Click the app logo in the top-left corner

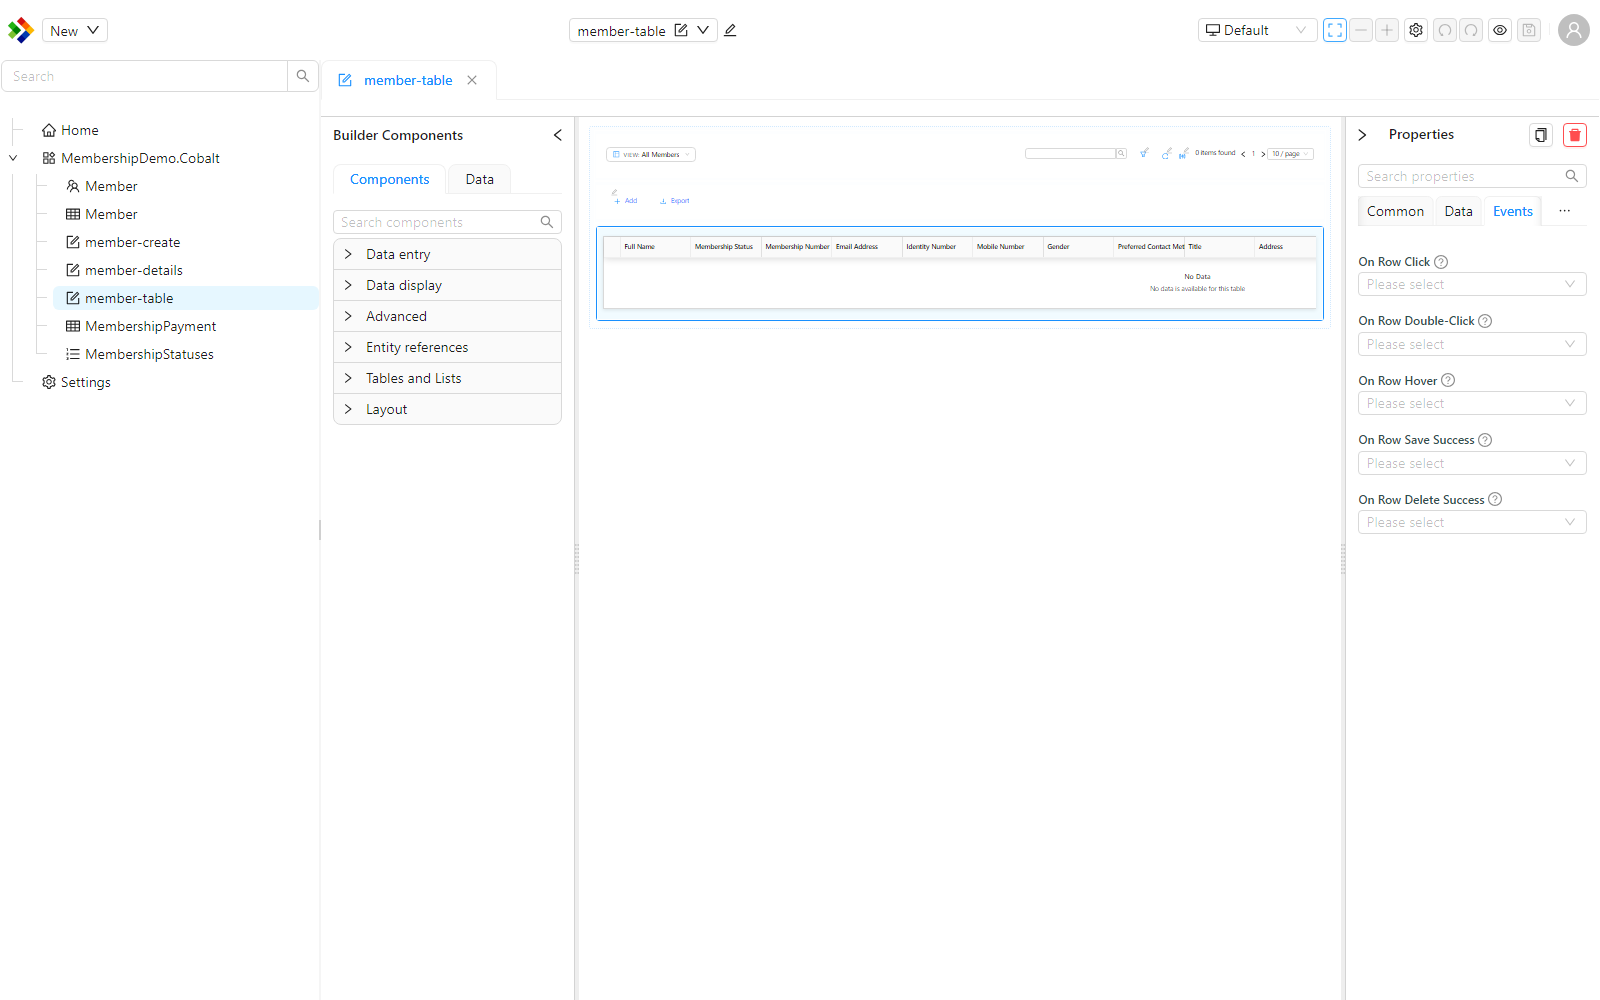(20, 30)
